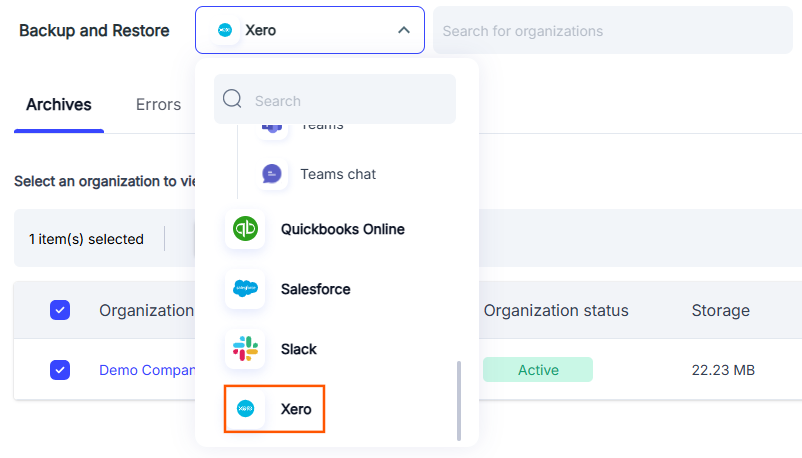Click the Storage column header

tap(721, 310)
